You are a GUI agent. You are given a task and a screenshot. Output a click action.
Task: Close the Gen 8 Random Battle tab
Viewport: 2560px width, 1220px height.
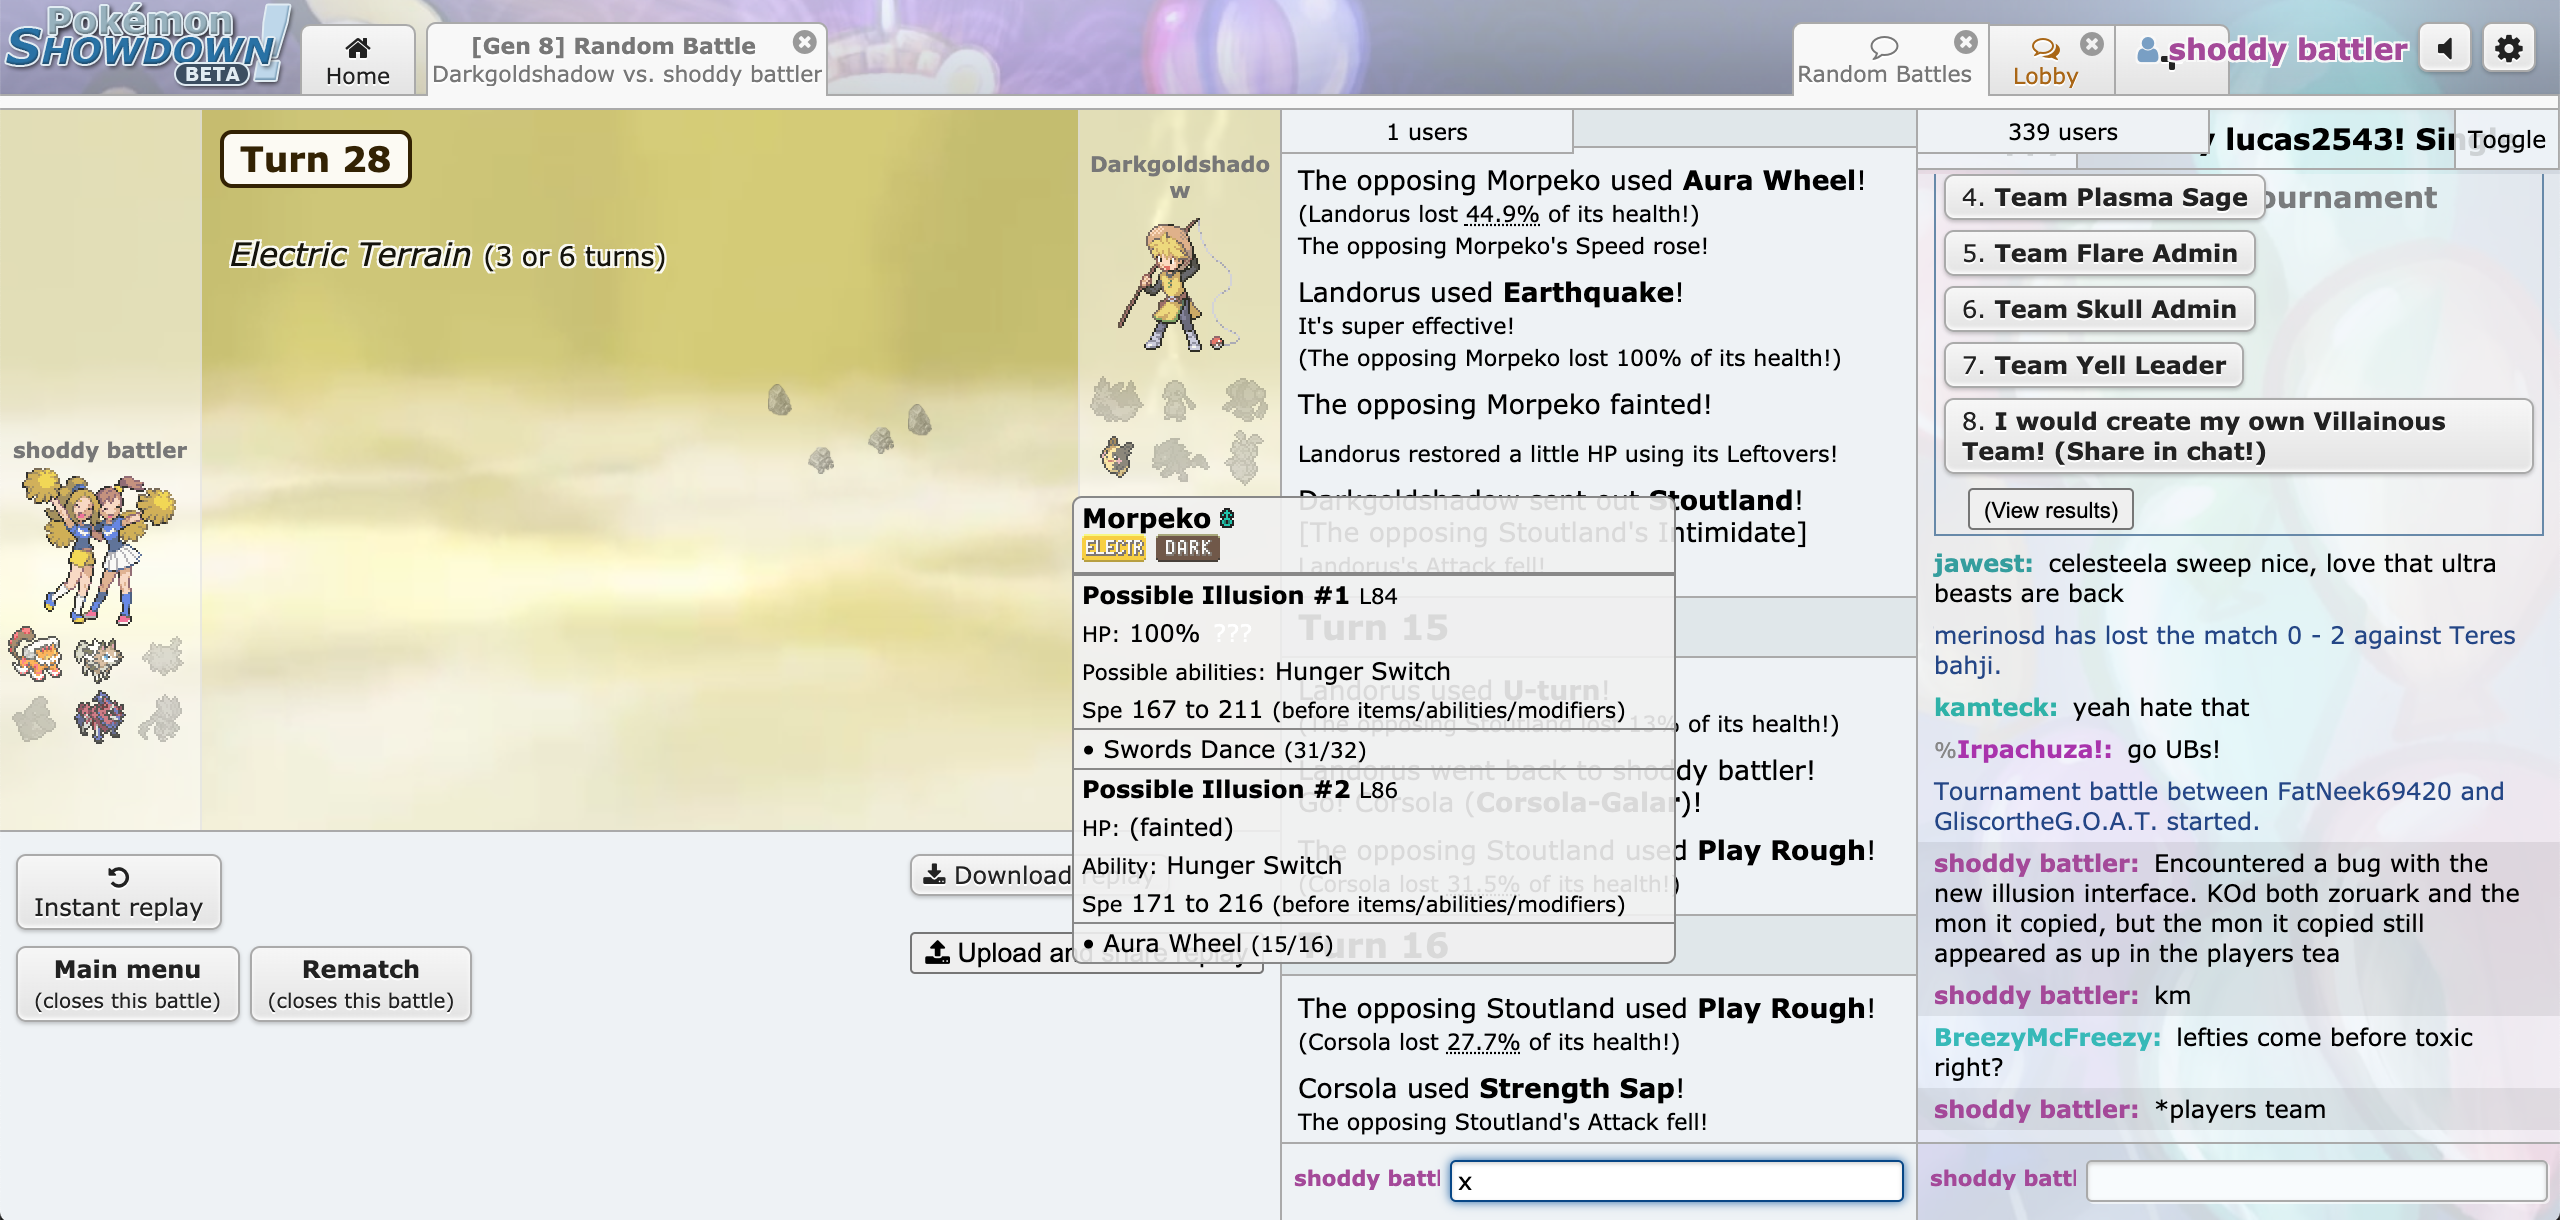click(x=804, y=42)
